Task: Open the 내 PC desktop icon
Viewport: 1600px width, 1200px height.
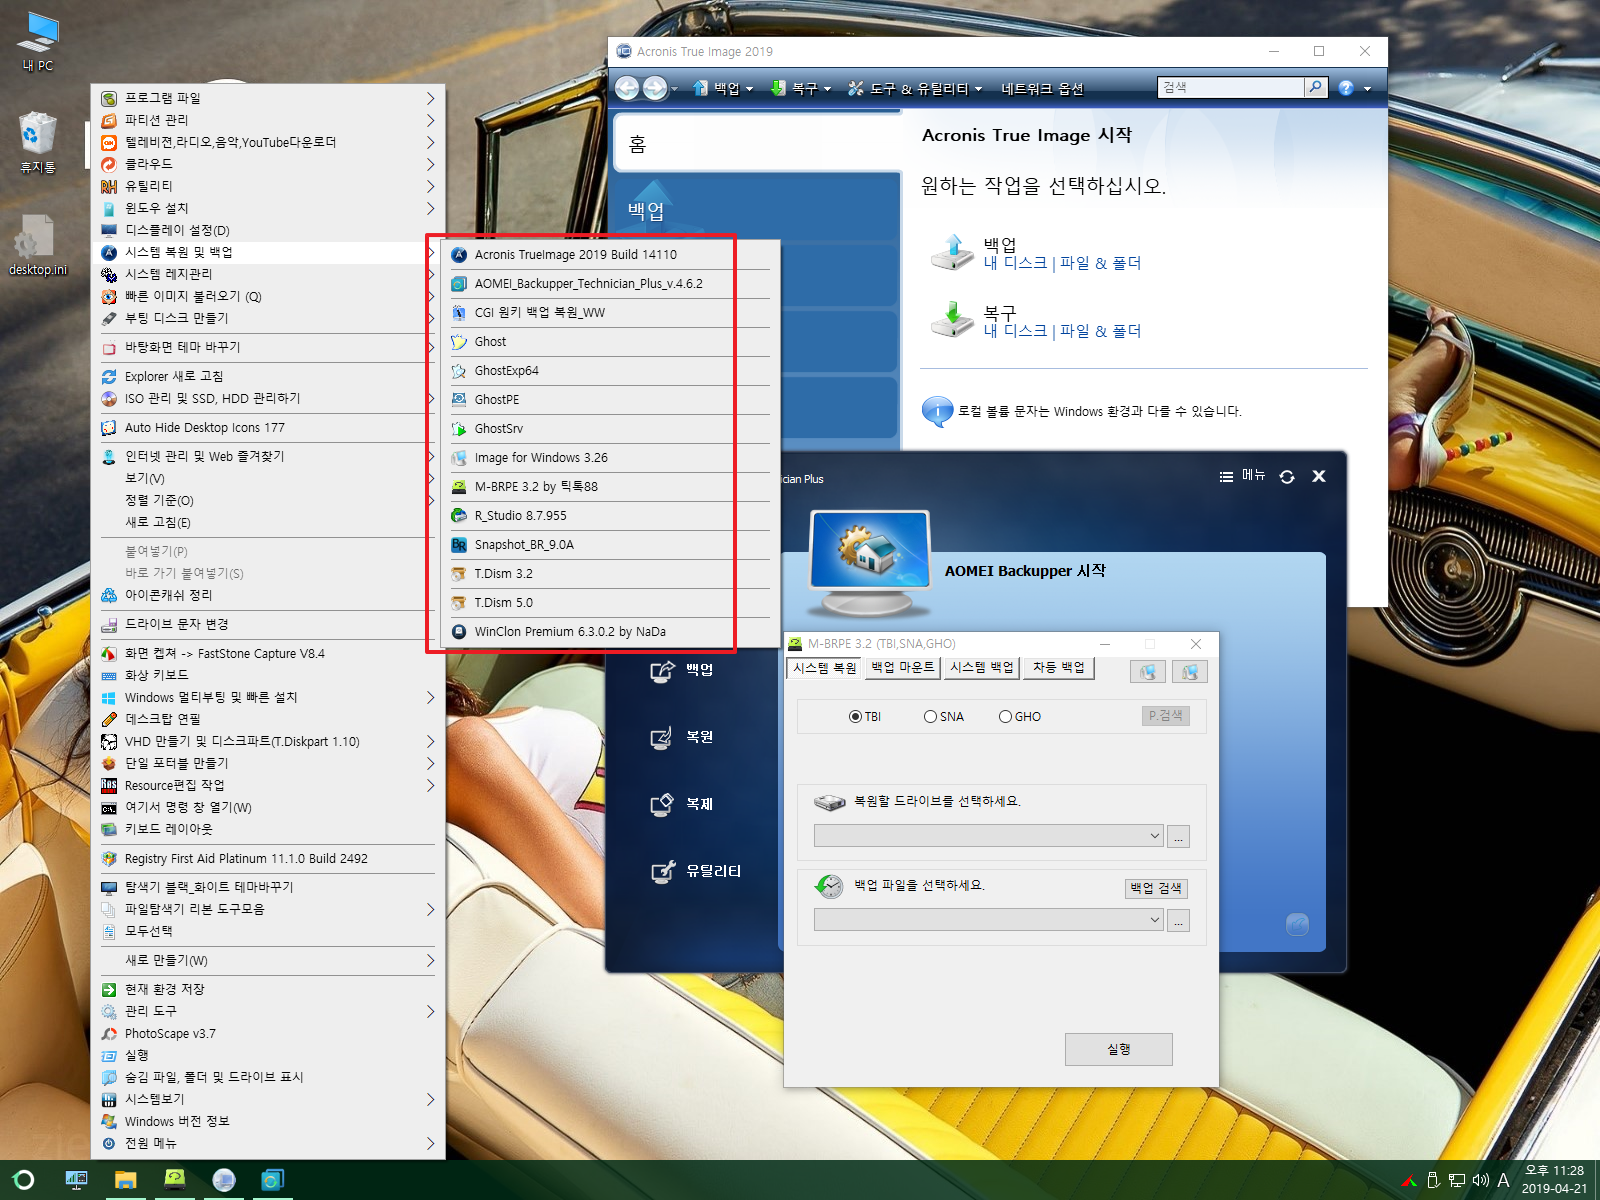Action: (x=38, y=41)
